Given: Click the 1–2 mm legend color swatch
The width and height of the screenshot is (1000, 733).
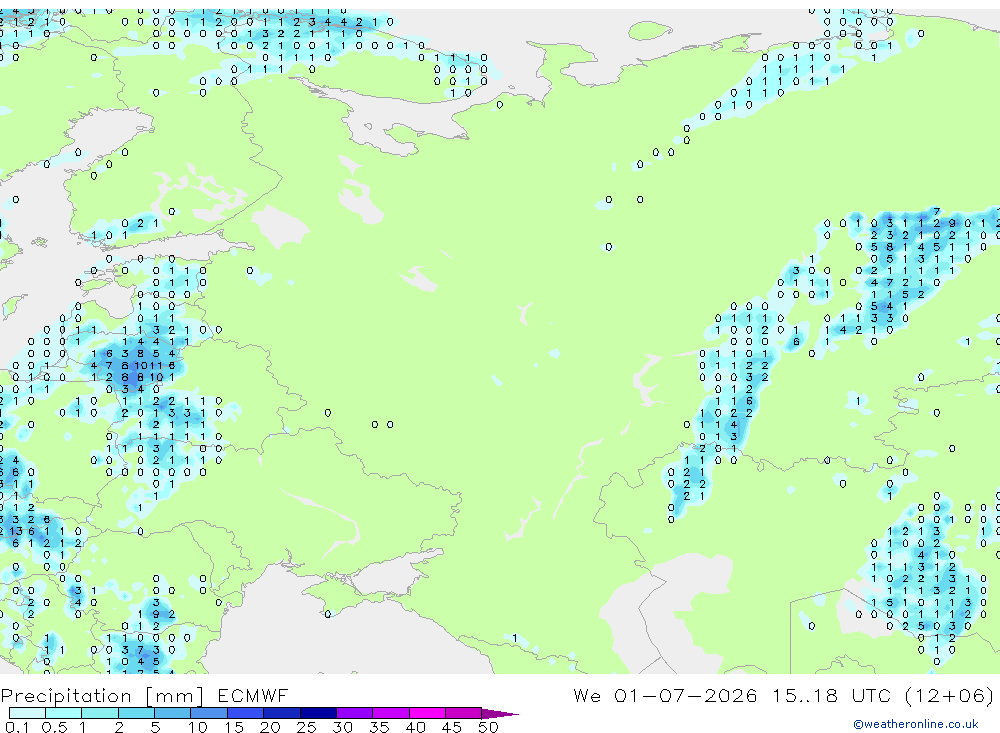Looking at the screenshot, I should (99, 713).
